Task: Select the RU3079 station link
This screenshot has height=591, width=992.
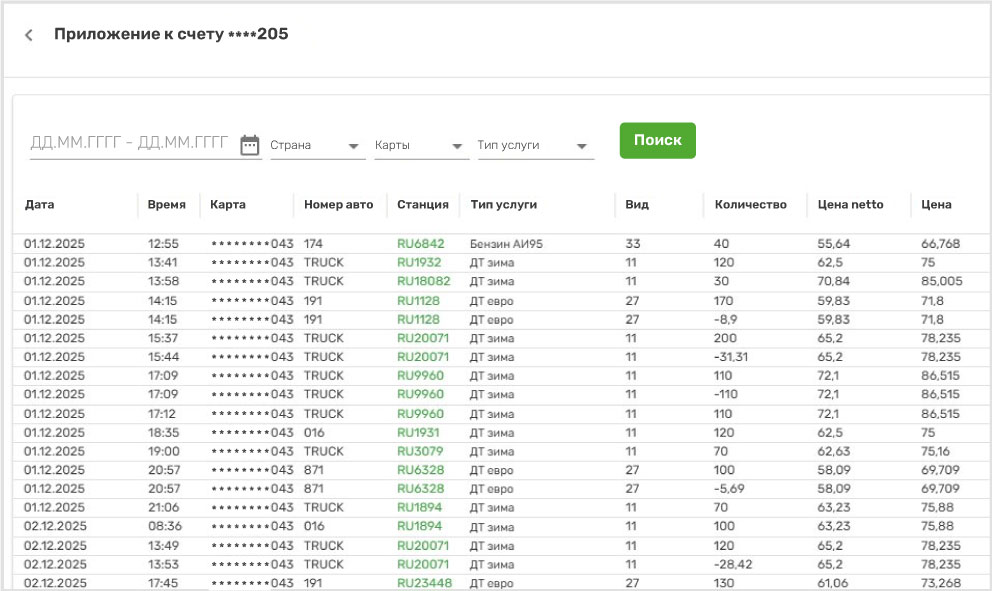Action: pos(420,452)
